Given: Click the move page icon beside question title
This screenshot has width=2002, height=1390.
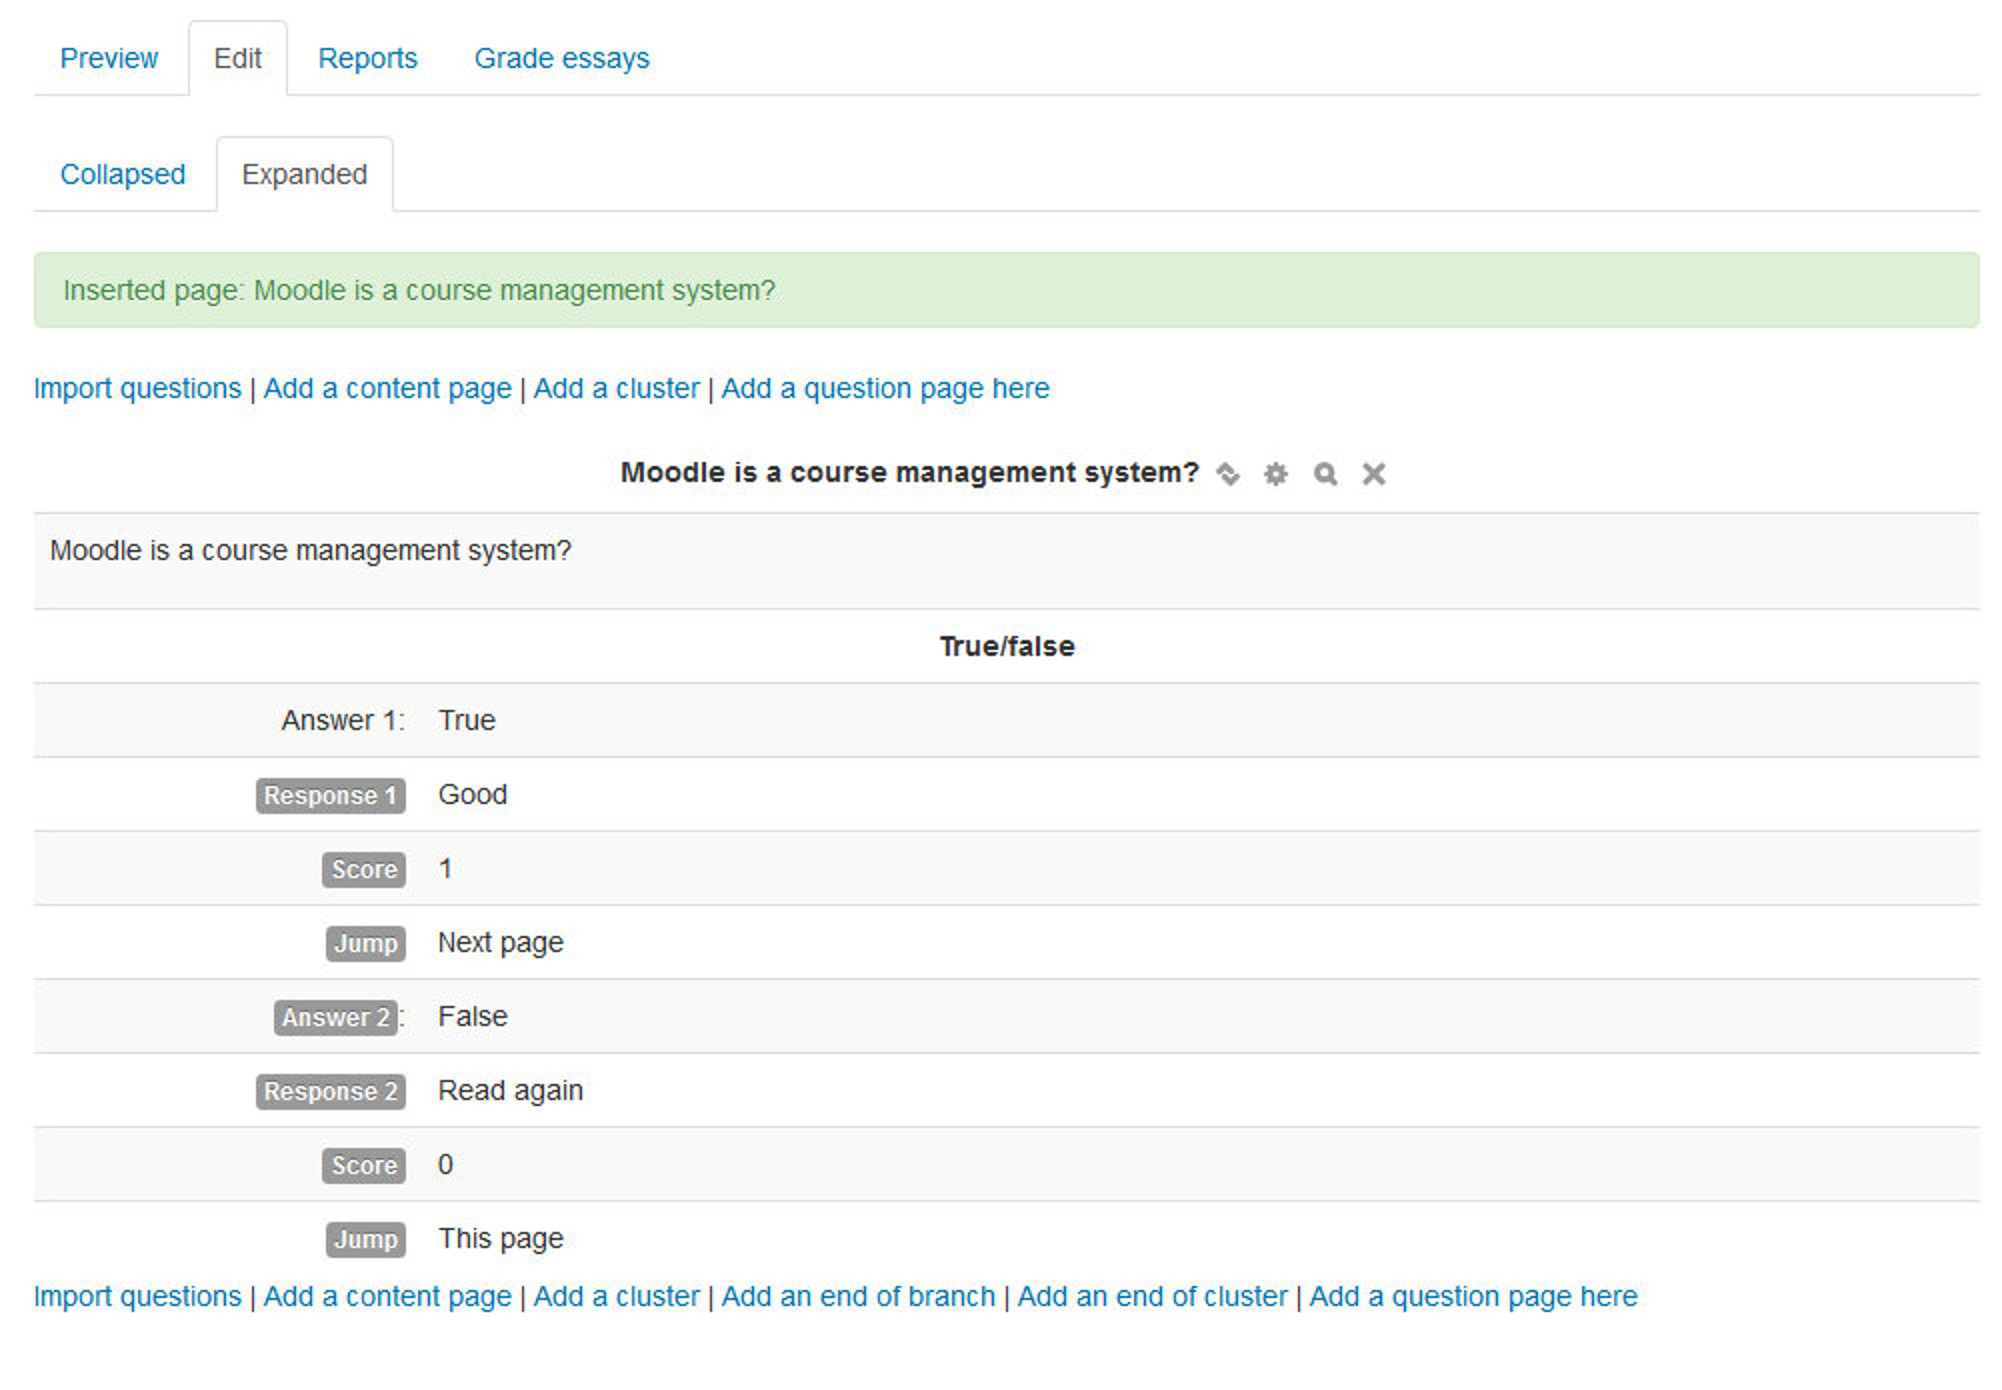Looking at the screenshot, I should coord(1227,473).
